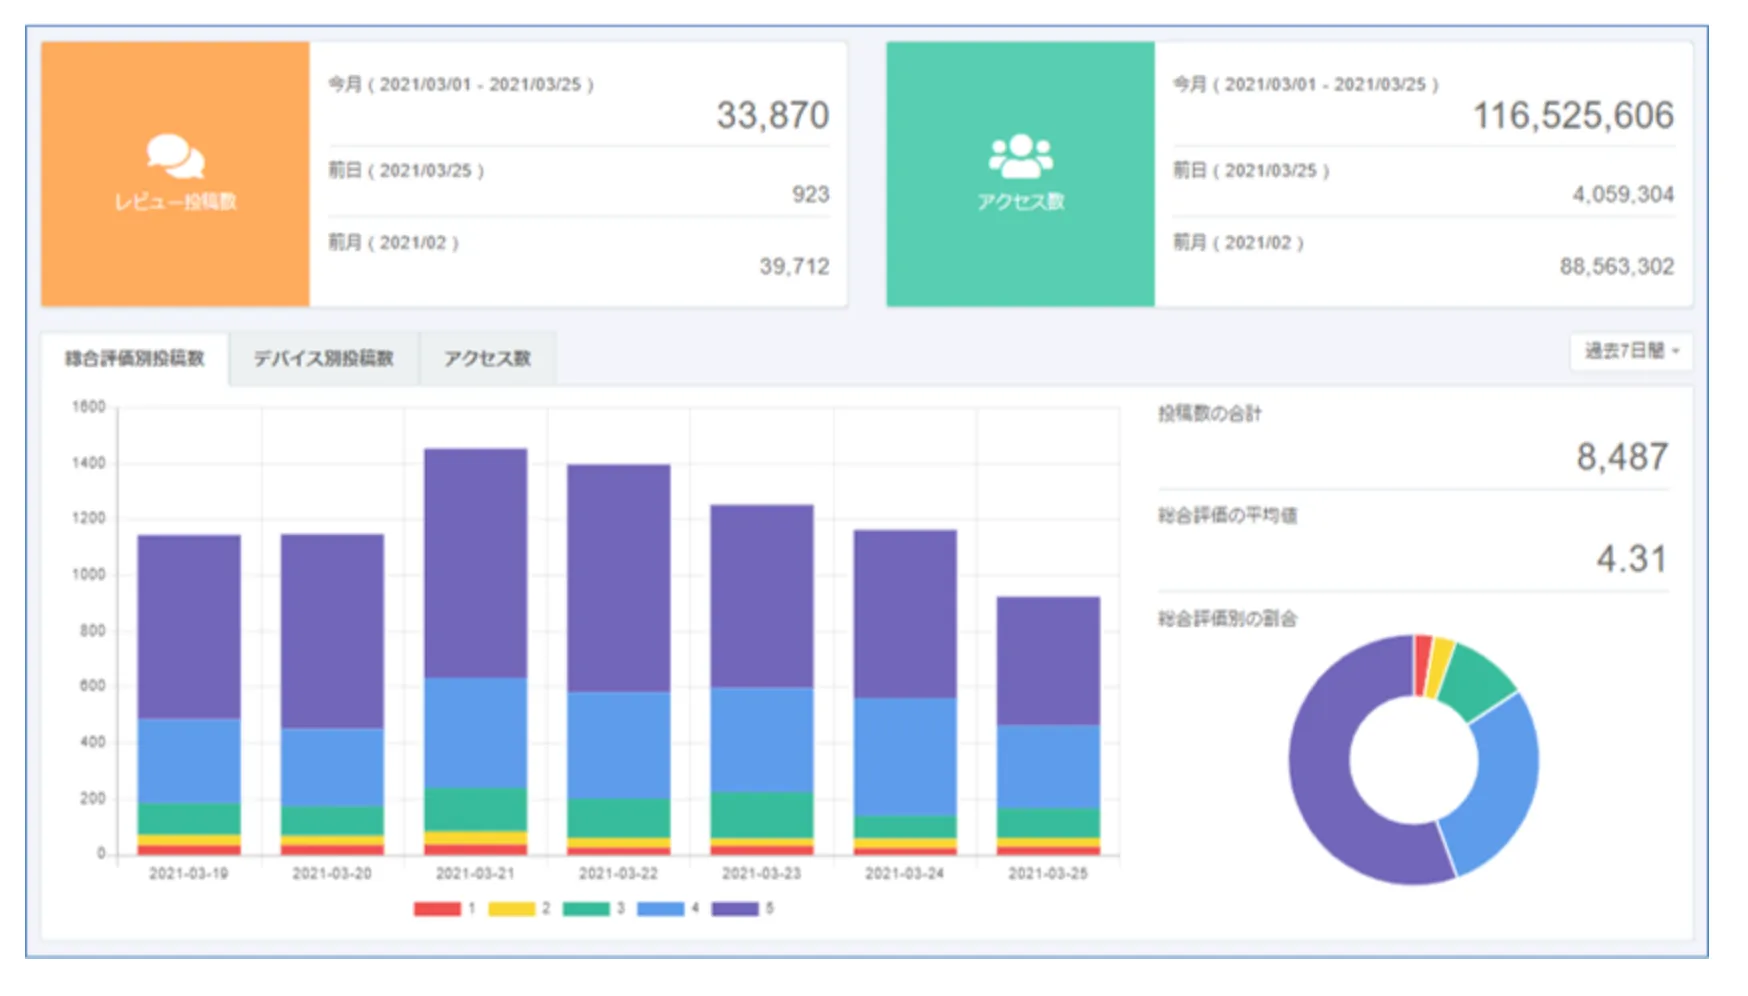
Task: Click the review speech bubbles icon
Action: [175, 155]
